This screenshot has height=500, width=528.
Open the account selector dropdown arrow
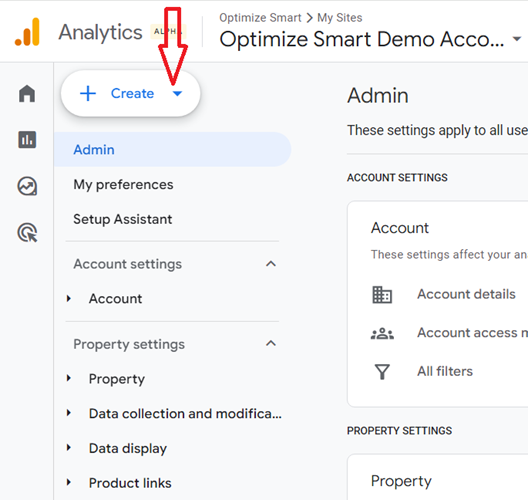(x=517, y=39)
